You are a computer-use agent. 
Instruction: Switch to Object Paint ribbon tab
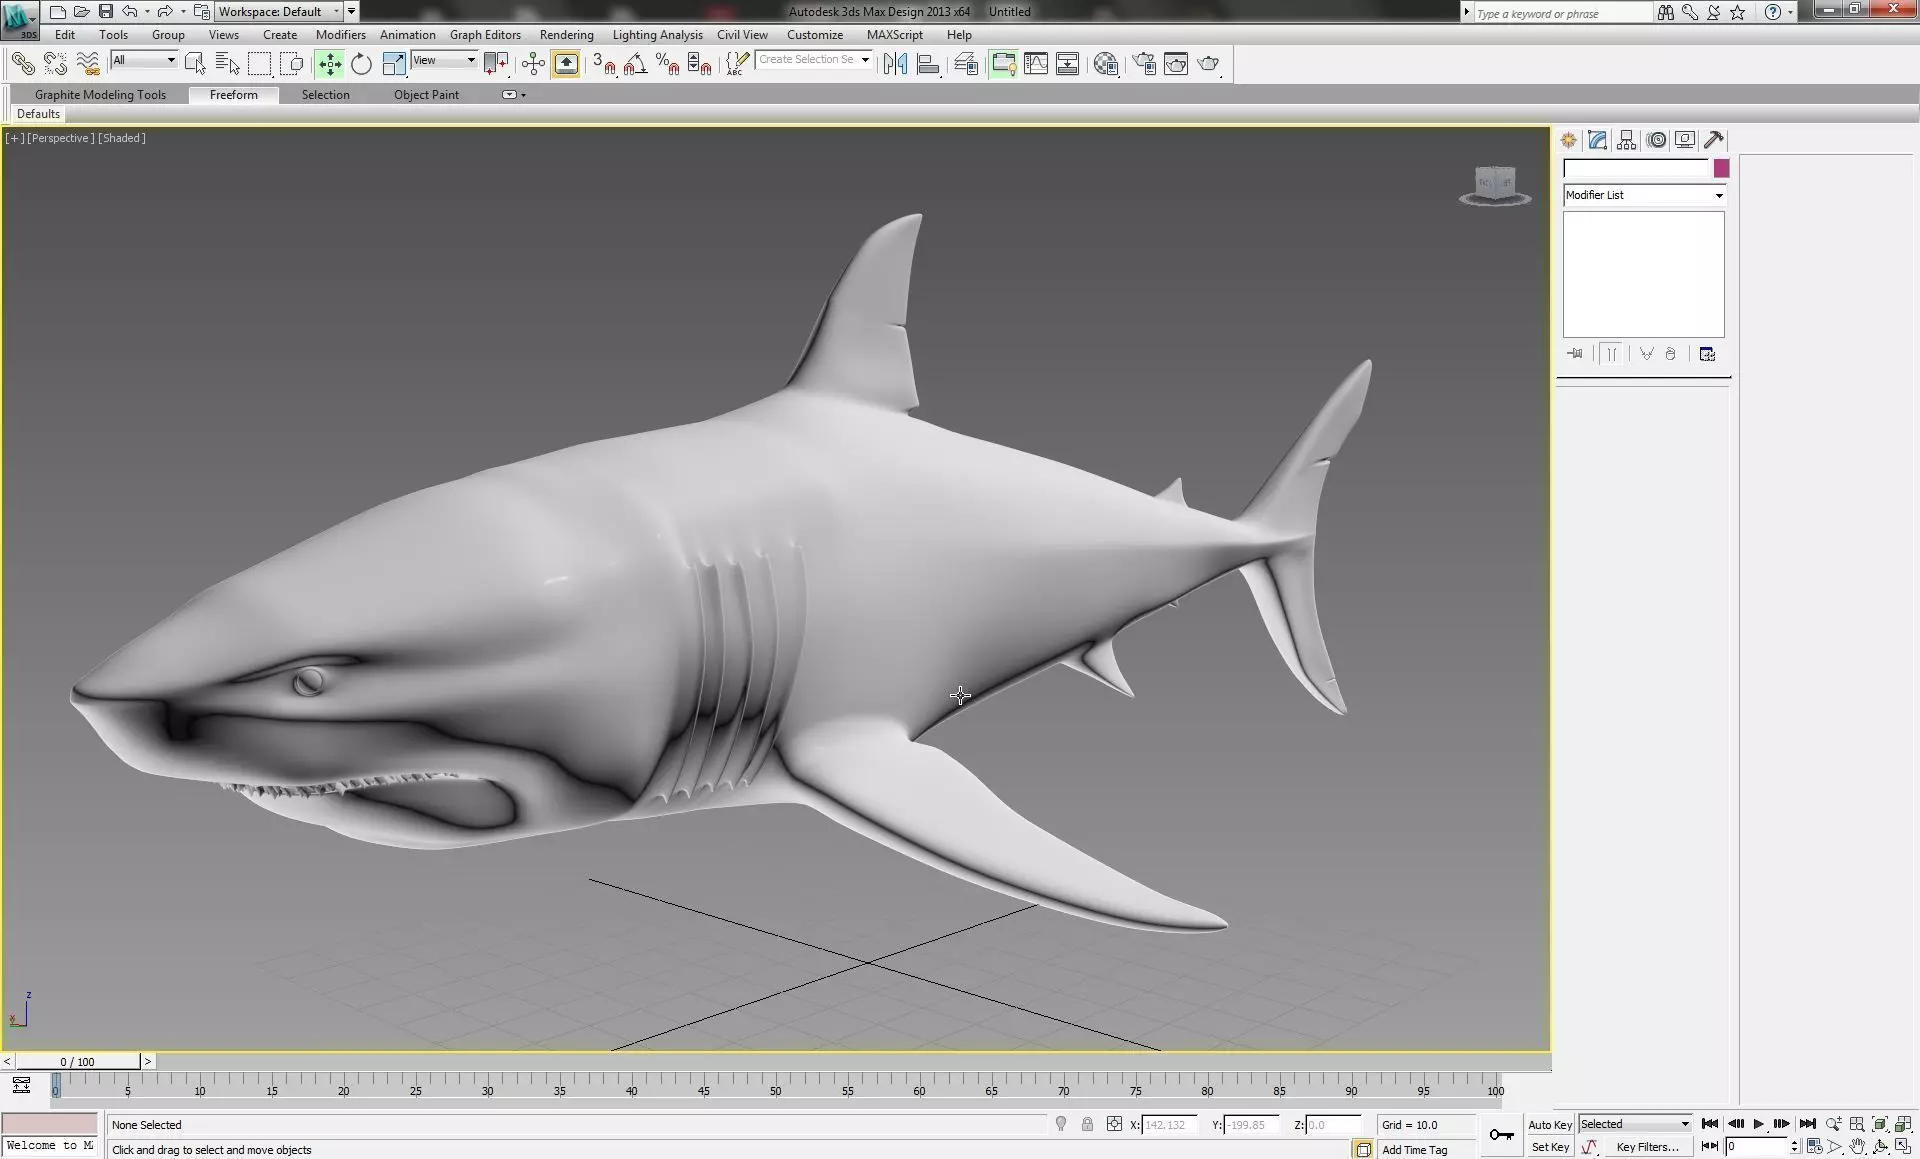click(x=426, y=95)
